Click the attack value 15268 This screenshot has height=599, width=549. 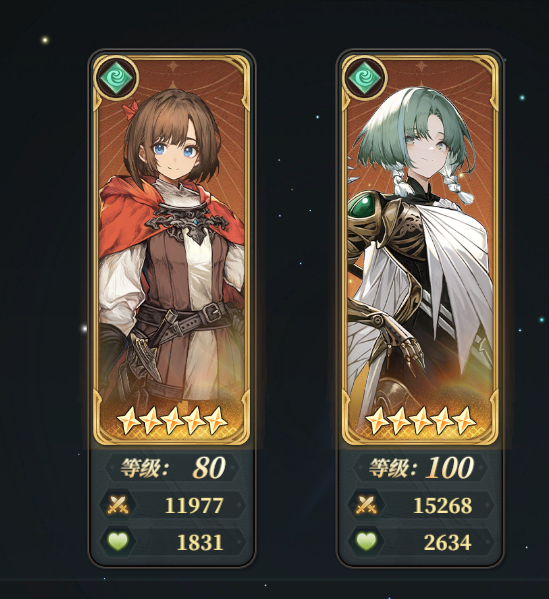442,506
